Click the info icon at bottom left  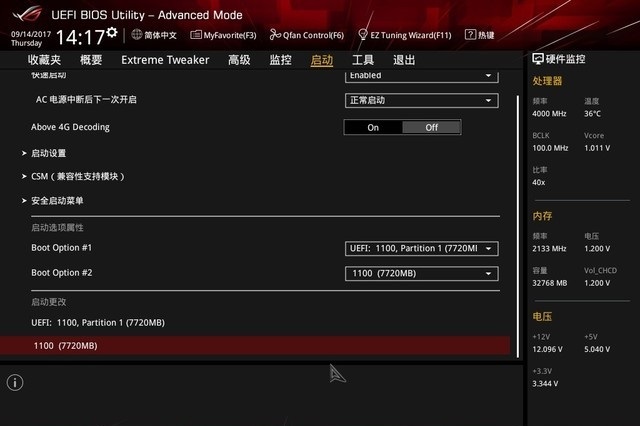(x=15, y=382)
